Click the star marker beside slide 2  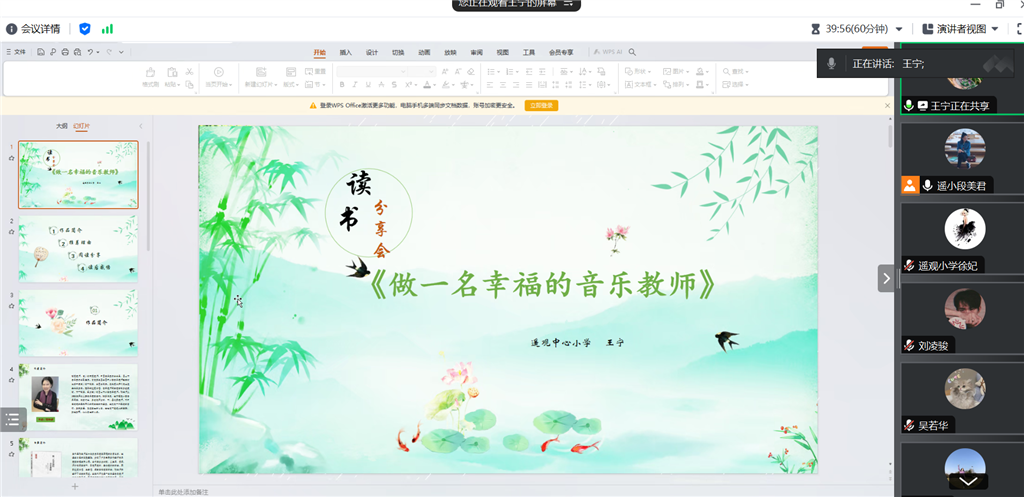coord(11,232)
